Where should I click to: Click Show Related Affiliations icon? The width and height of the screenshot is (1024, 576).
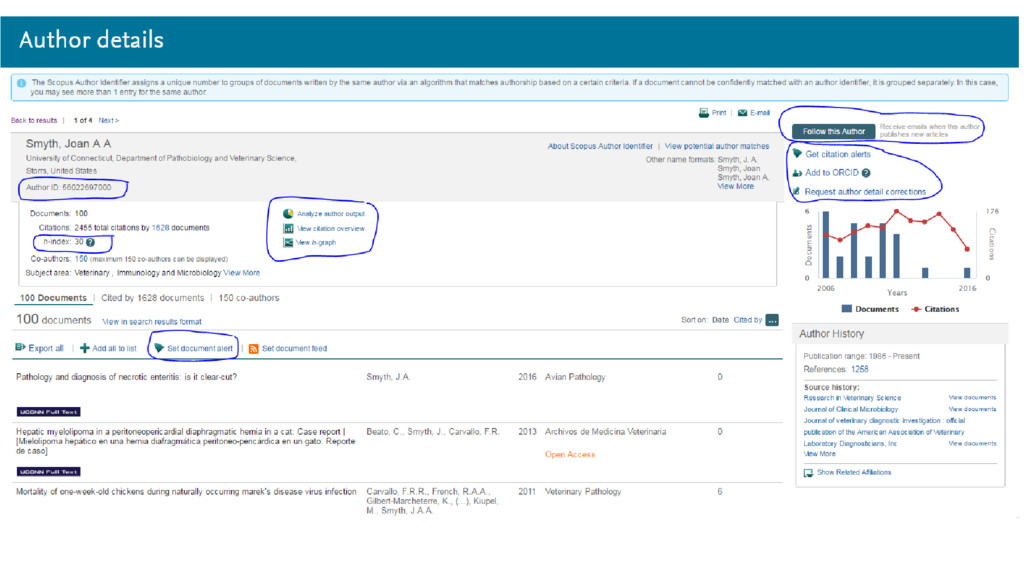(808, 473)
